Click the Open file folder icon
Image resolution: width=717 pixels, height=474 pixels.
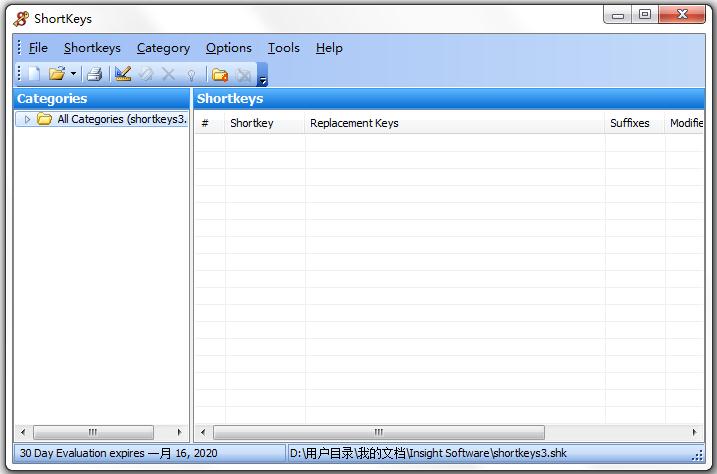57,74
